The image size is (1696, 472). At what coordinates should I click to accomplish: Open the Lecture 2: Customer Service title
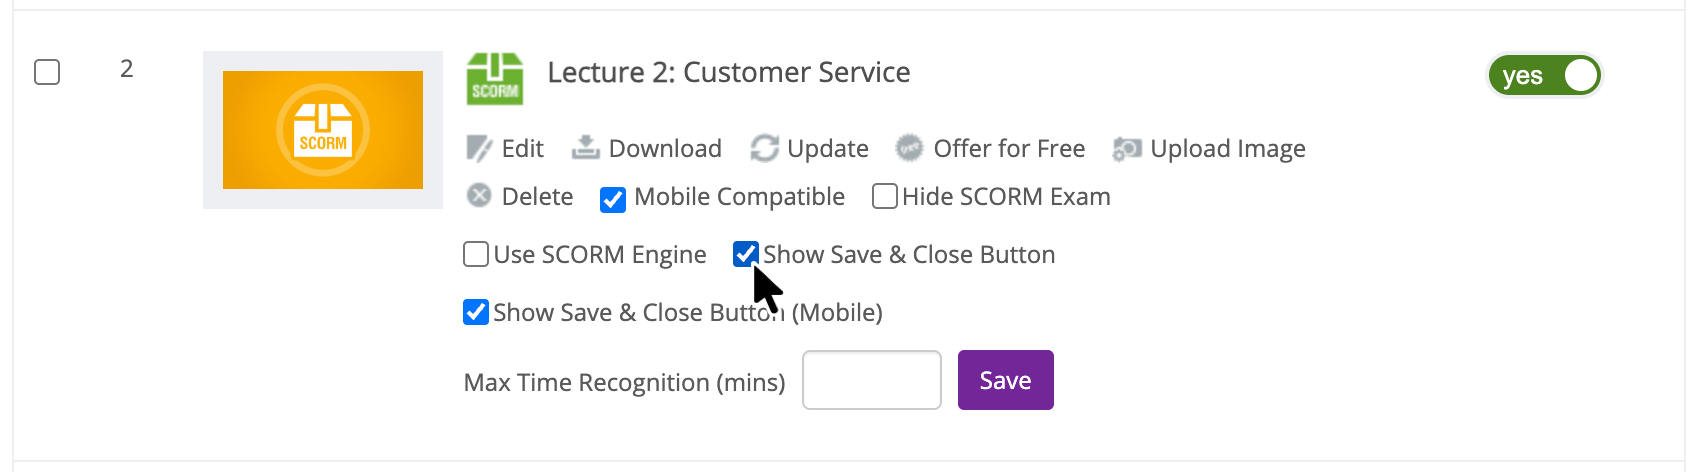pos(729,72)
